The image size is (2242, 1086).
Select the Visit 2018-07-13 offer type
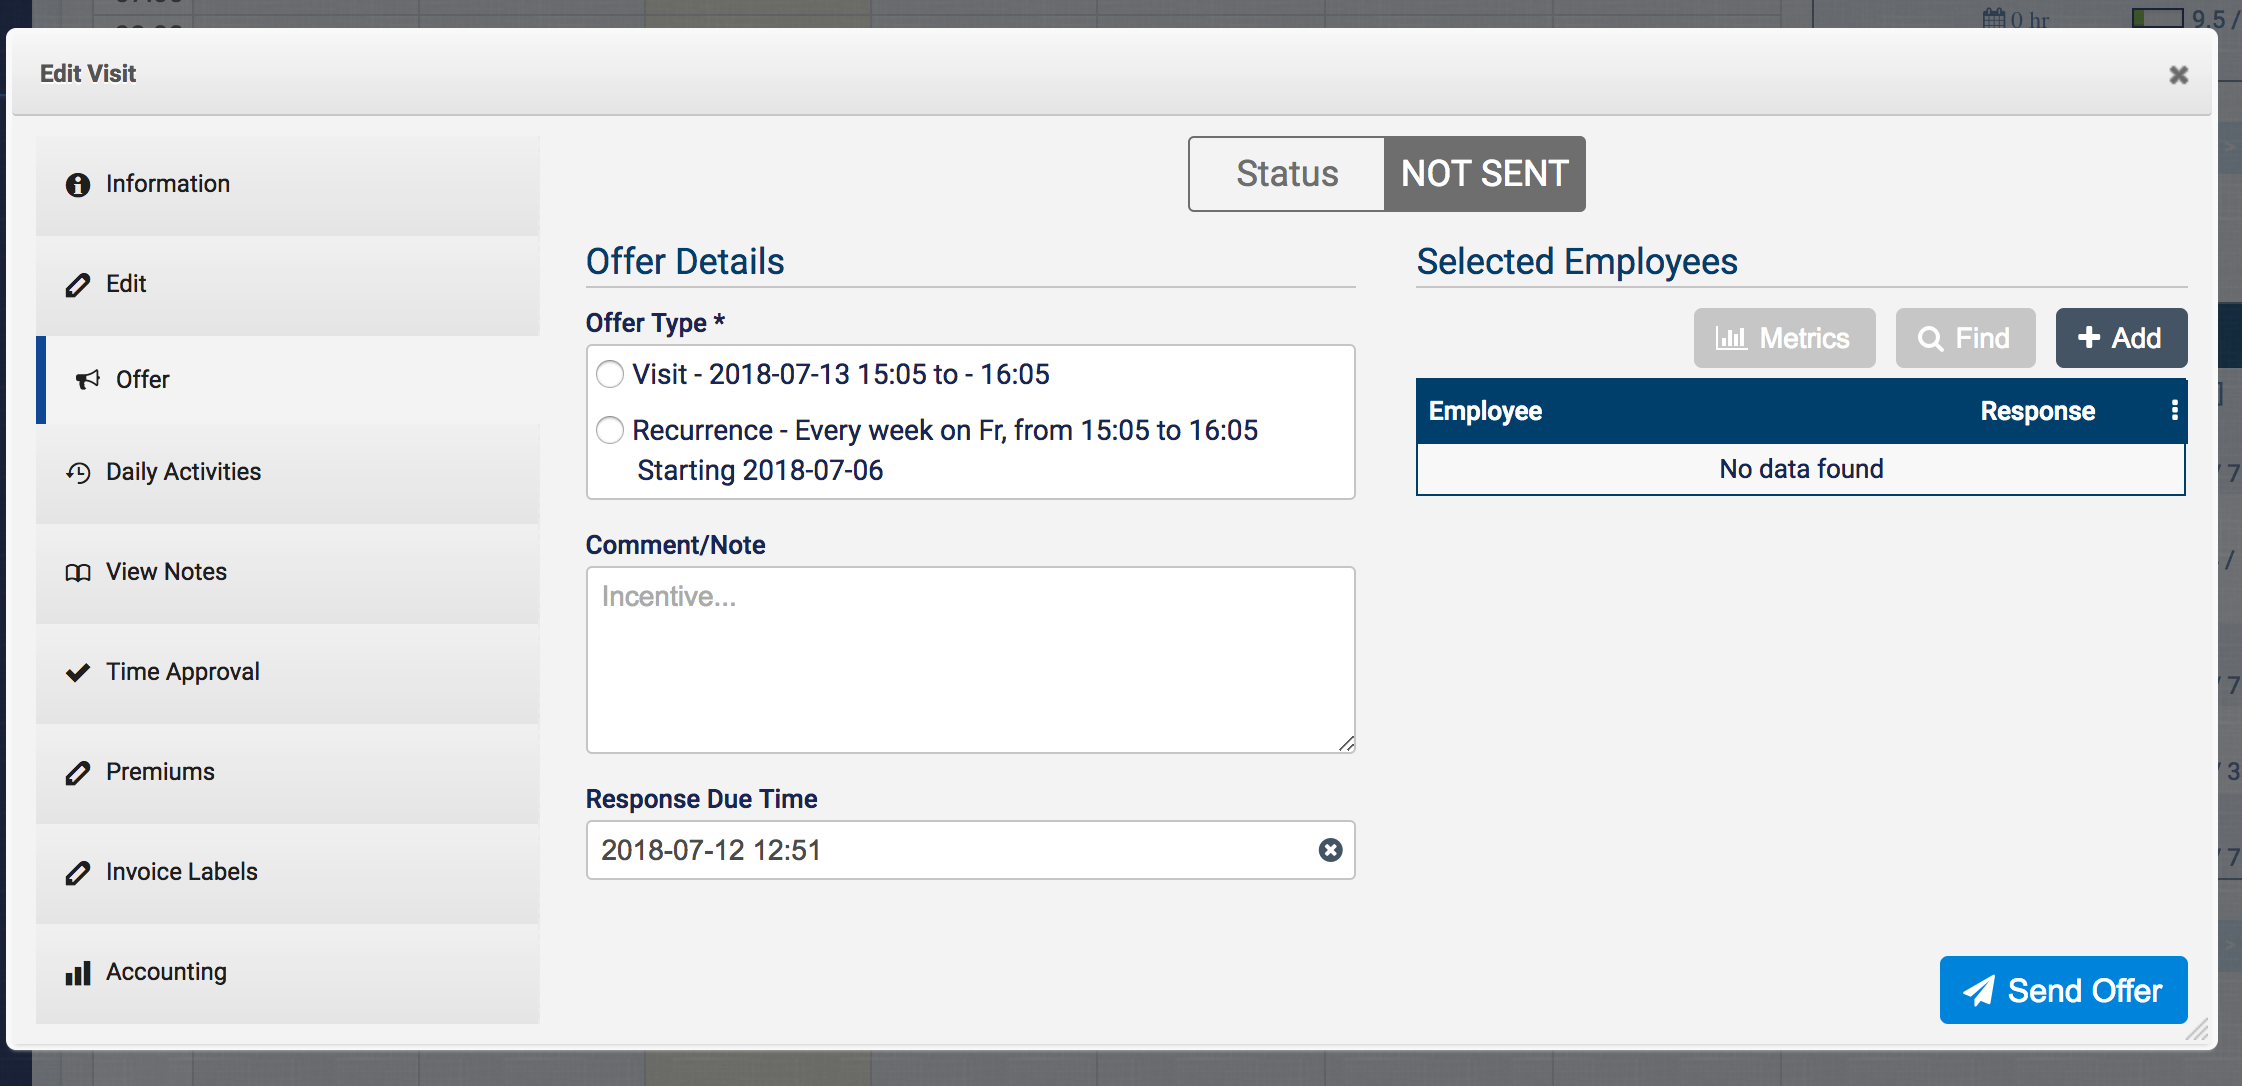(x=610, y=374)
